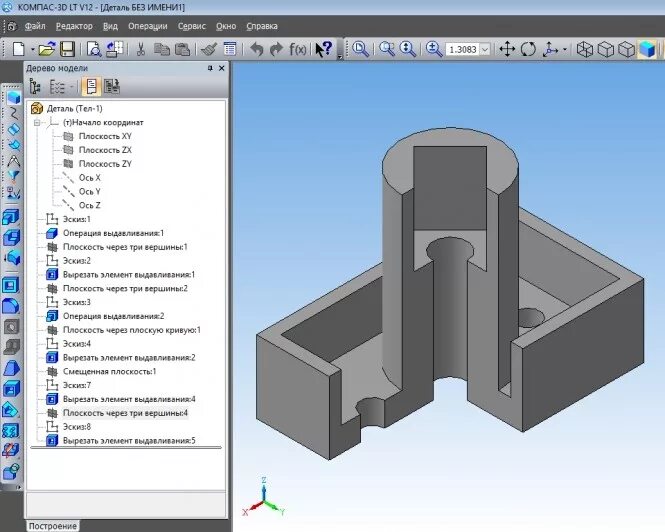
Task: Close the Дерево модели panel
Action: [x=221, y=68]
